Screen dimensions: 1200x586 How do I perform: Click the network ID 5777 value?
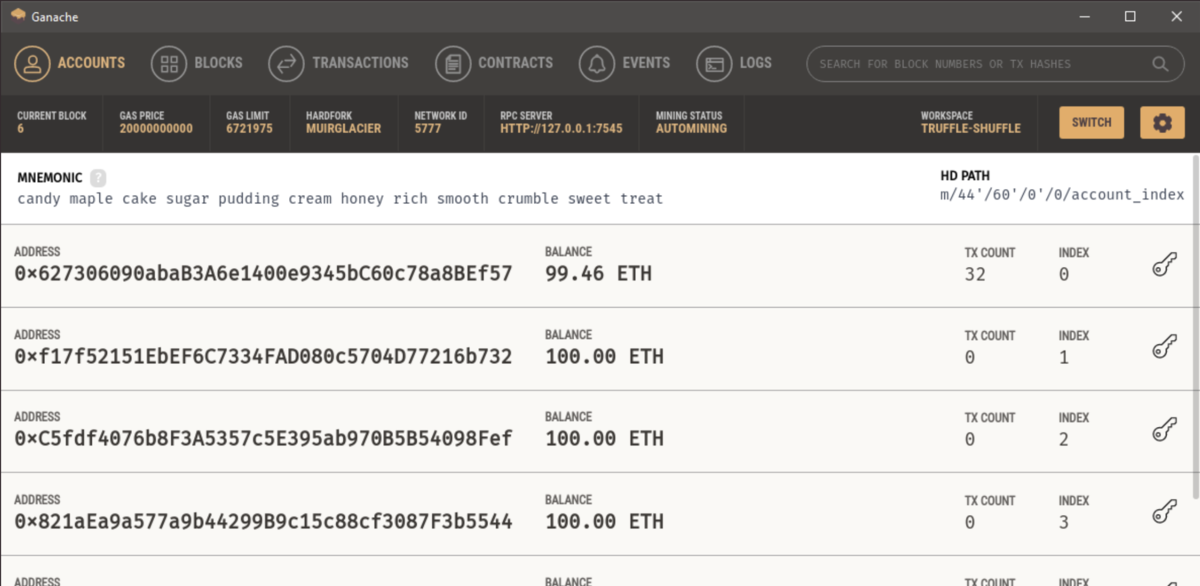click(x=427, y=129)
